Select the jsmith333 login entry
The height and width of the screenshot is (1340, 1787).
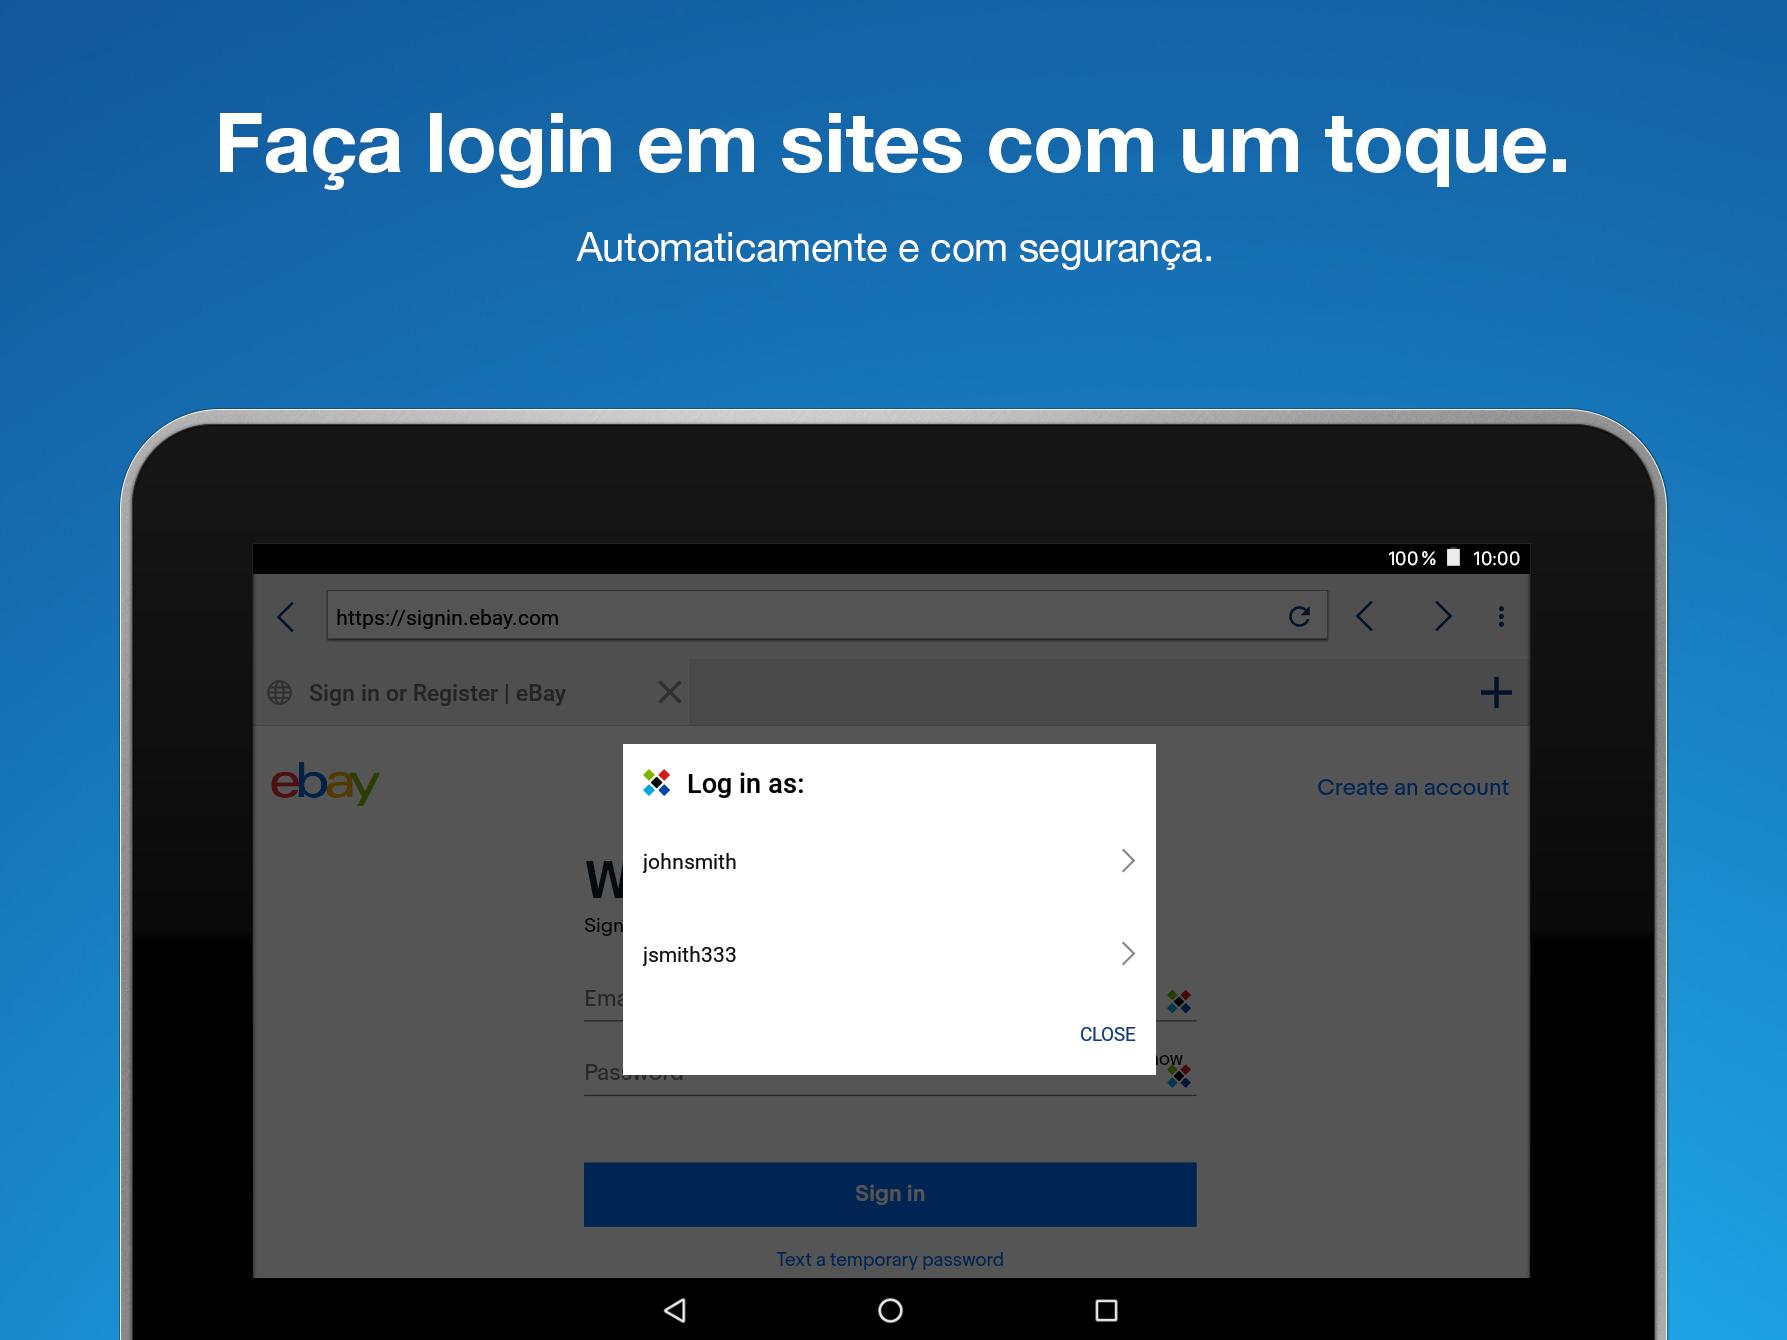pyautogui.click(x=889, y=954)
